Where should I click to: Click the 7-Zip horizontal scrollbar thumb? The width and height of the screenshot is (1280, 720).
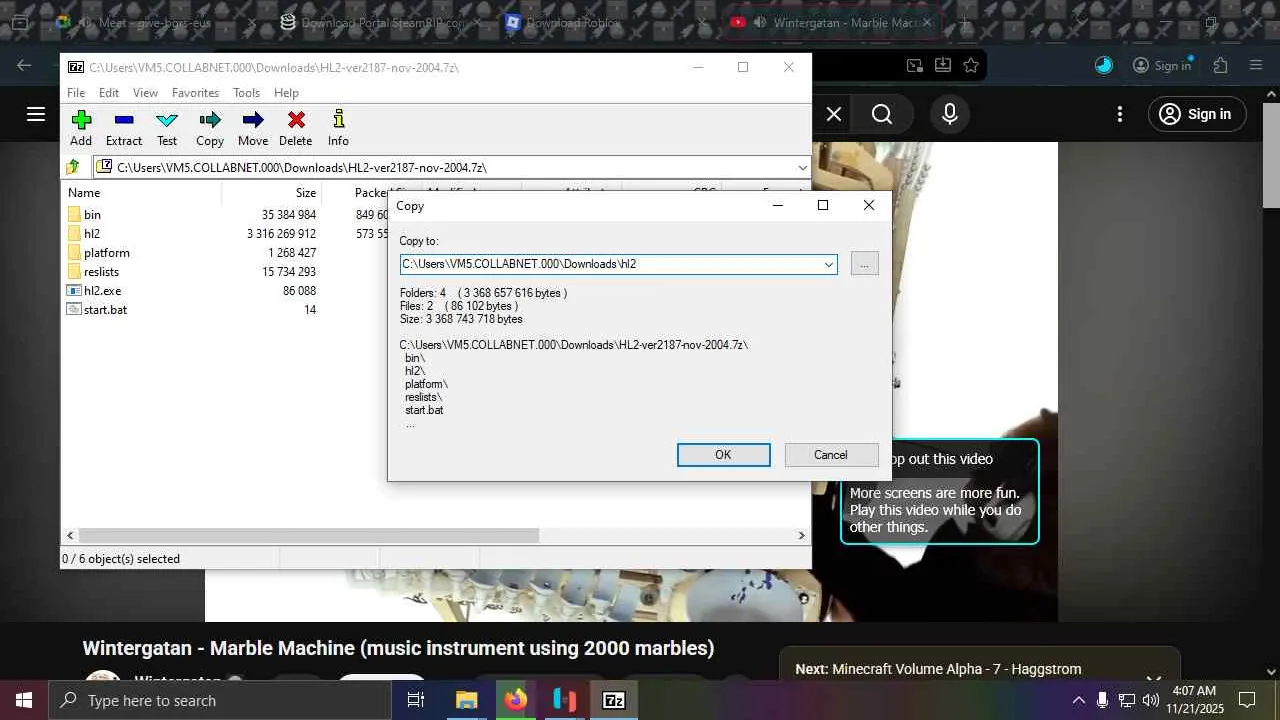[x=309, y=536]
